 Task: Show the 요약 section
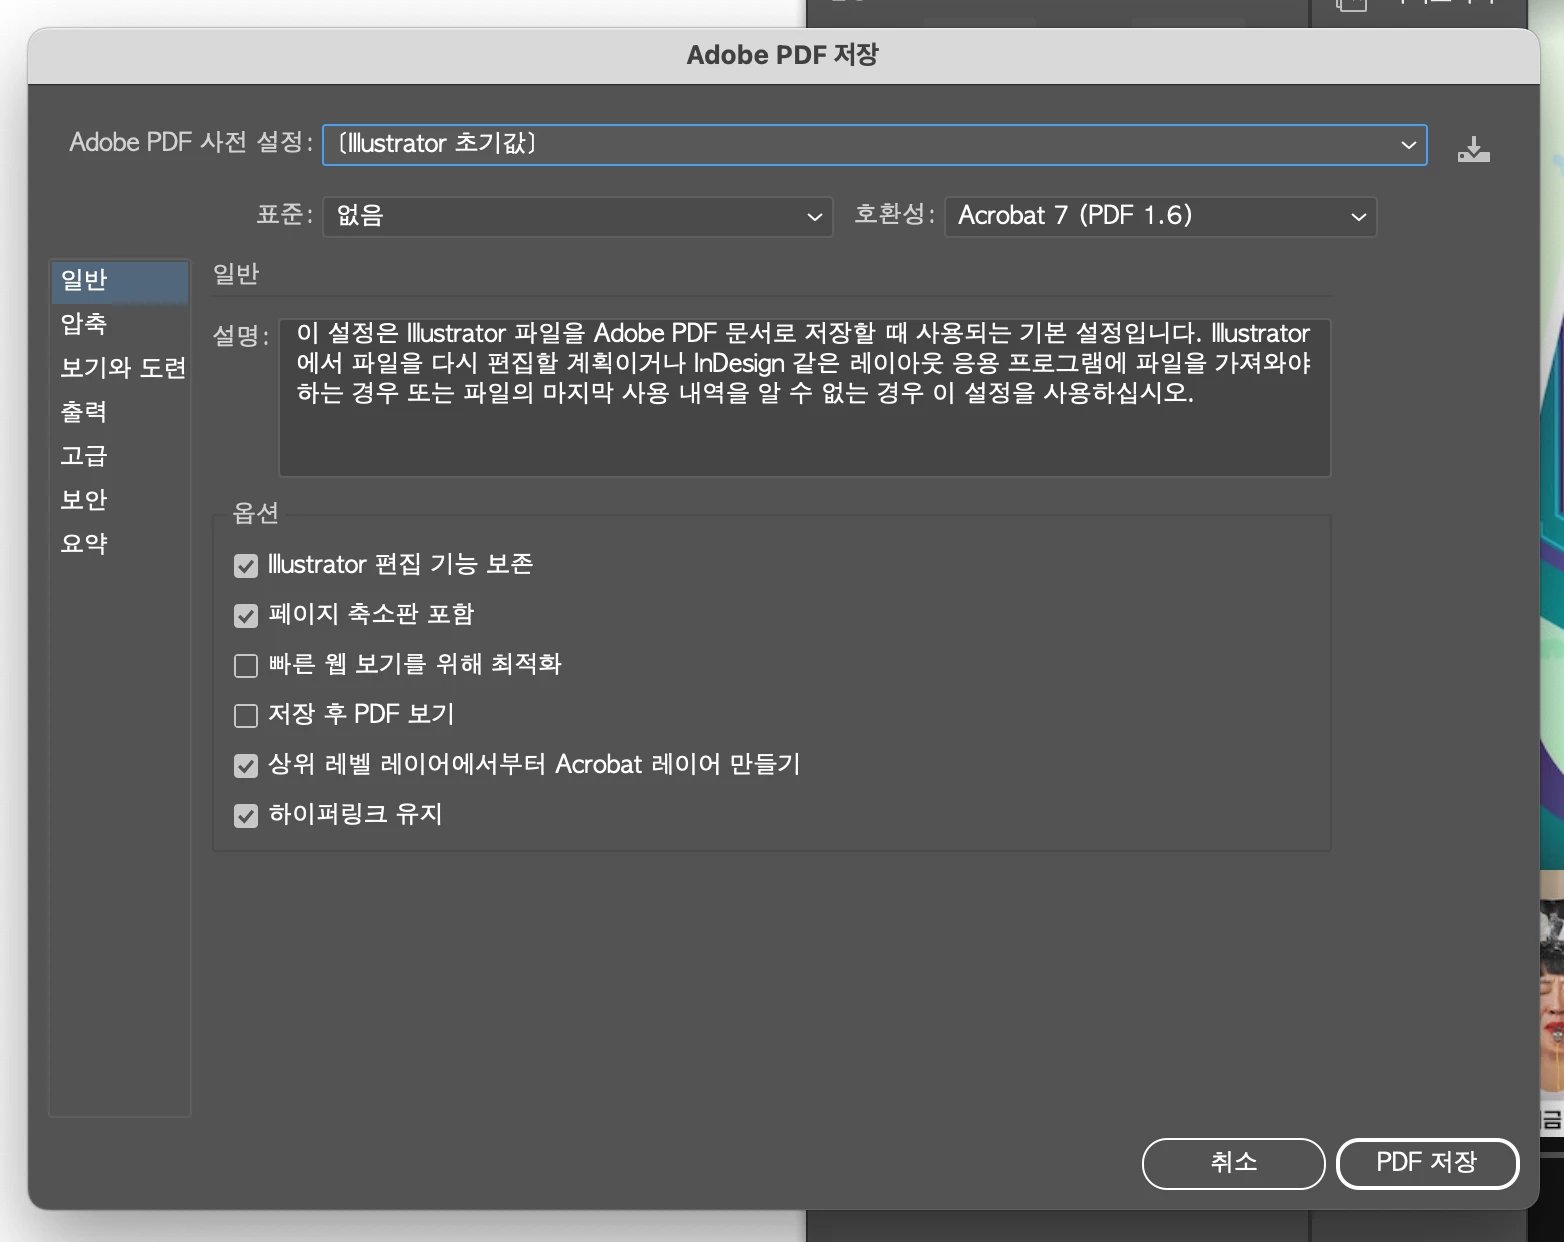pos(120,544)
